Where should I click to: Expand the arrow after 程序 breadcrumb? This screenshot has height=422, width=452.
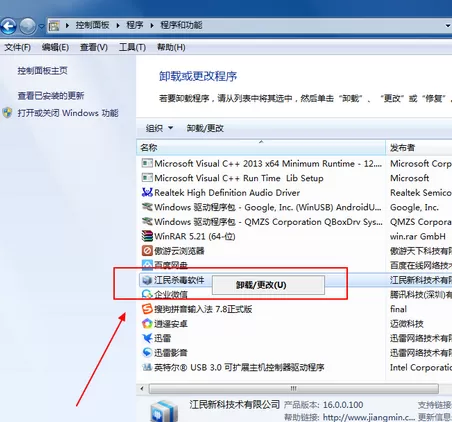point(152,25)
